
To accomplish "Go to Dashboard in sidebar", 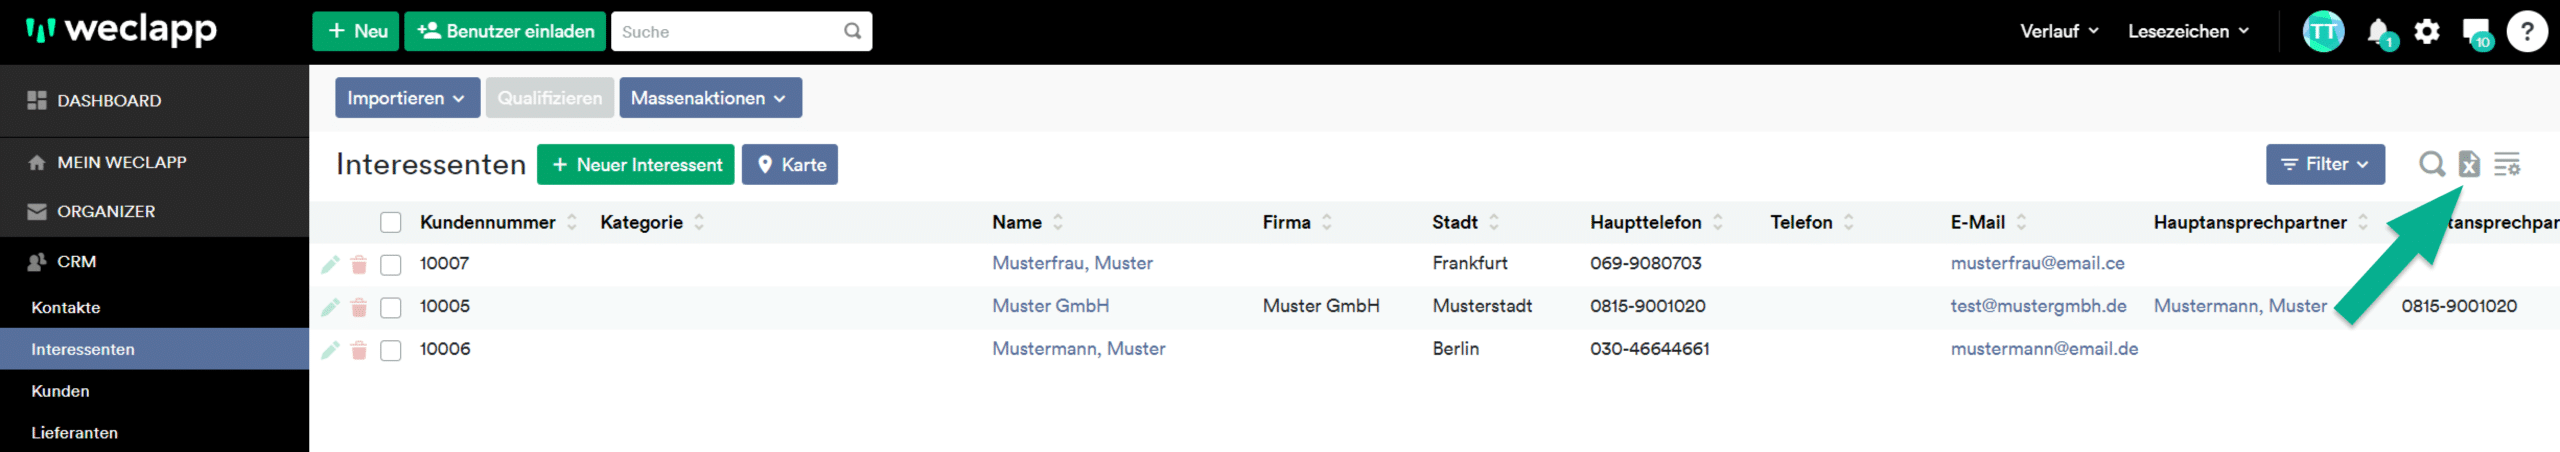I will [x=108, y=101].
